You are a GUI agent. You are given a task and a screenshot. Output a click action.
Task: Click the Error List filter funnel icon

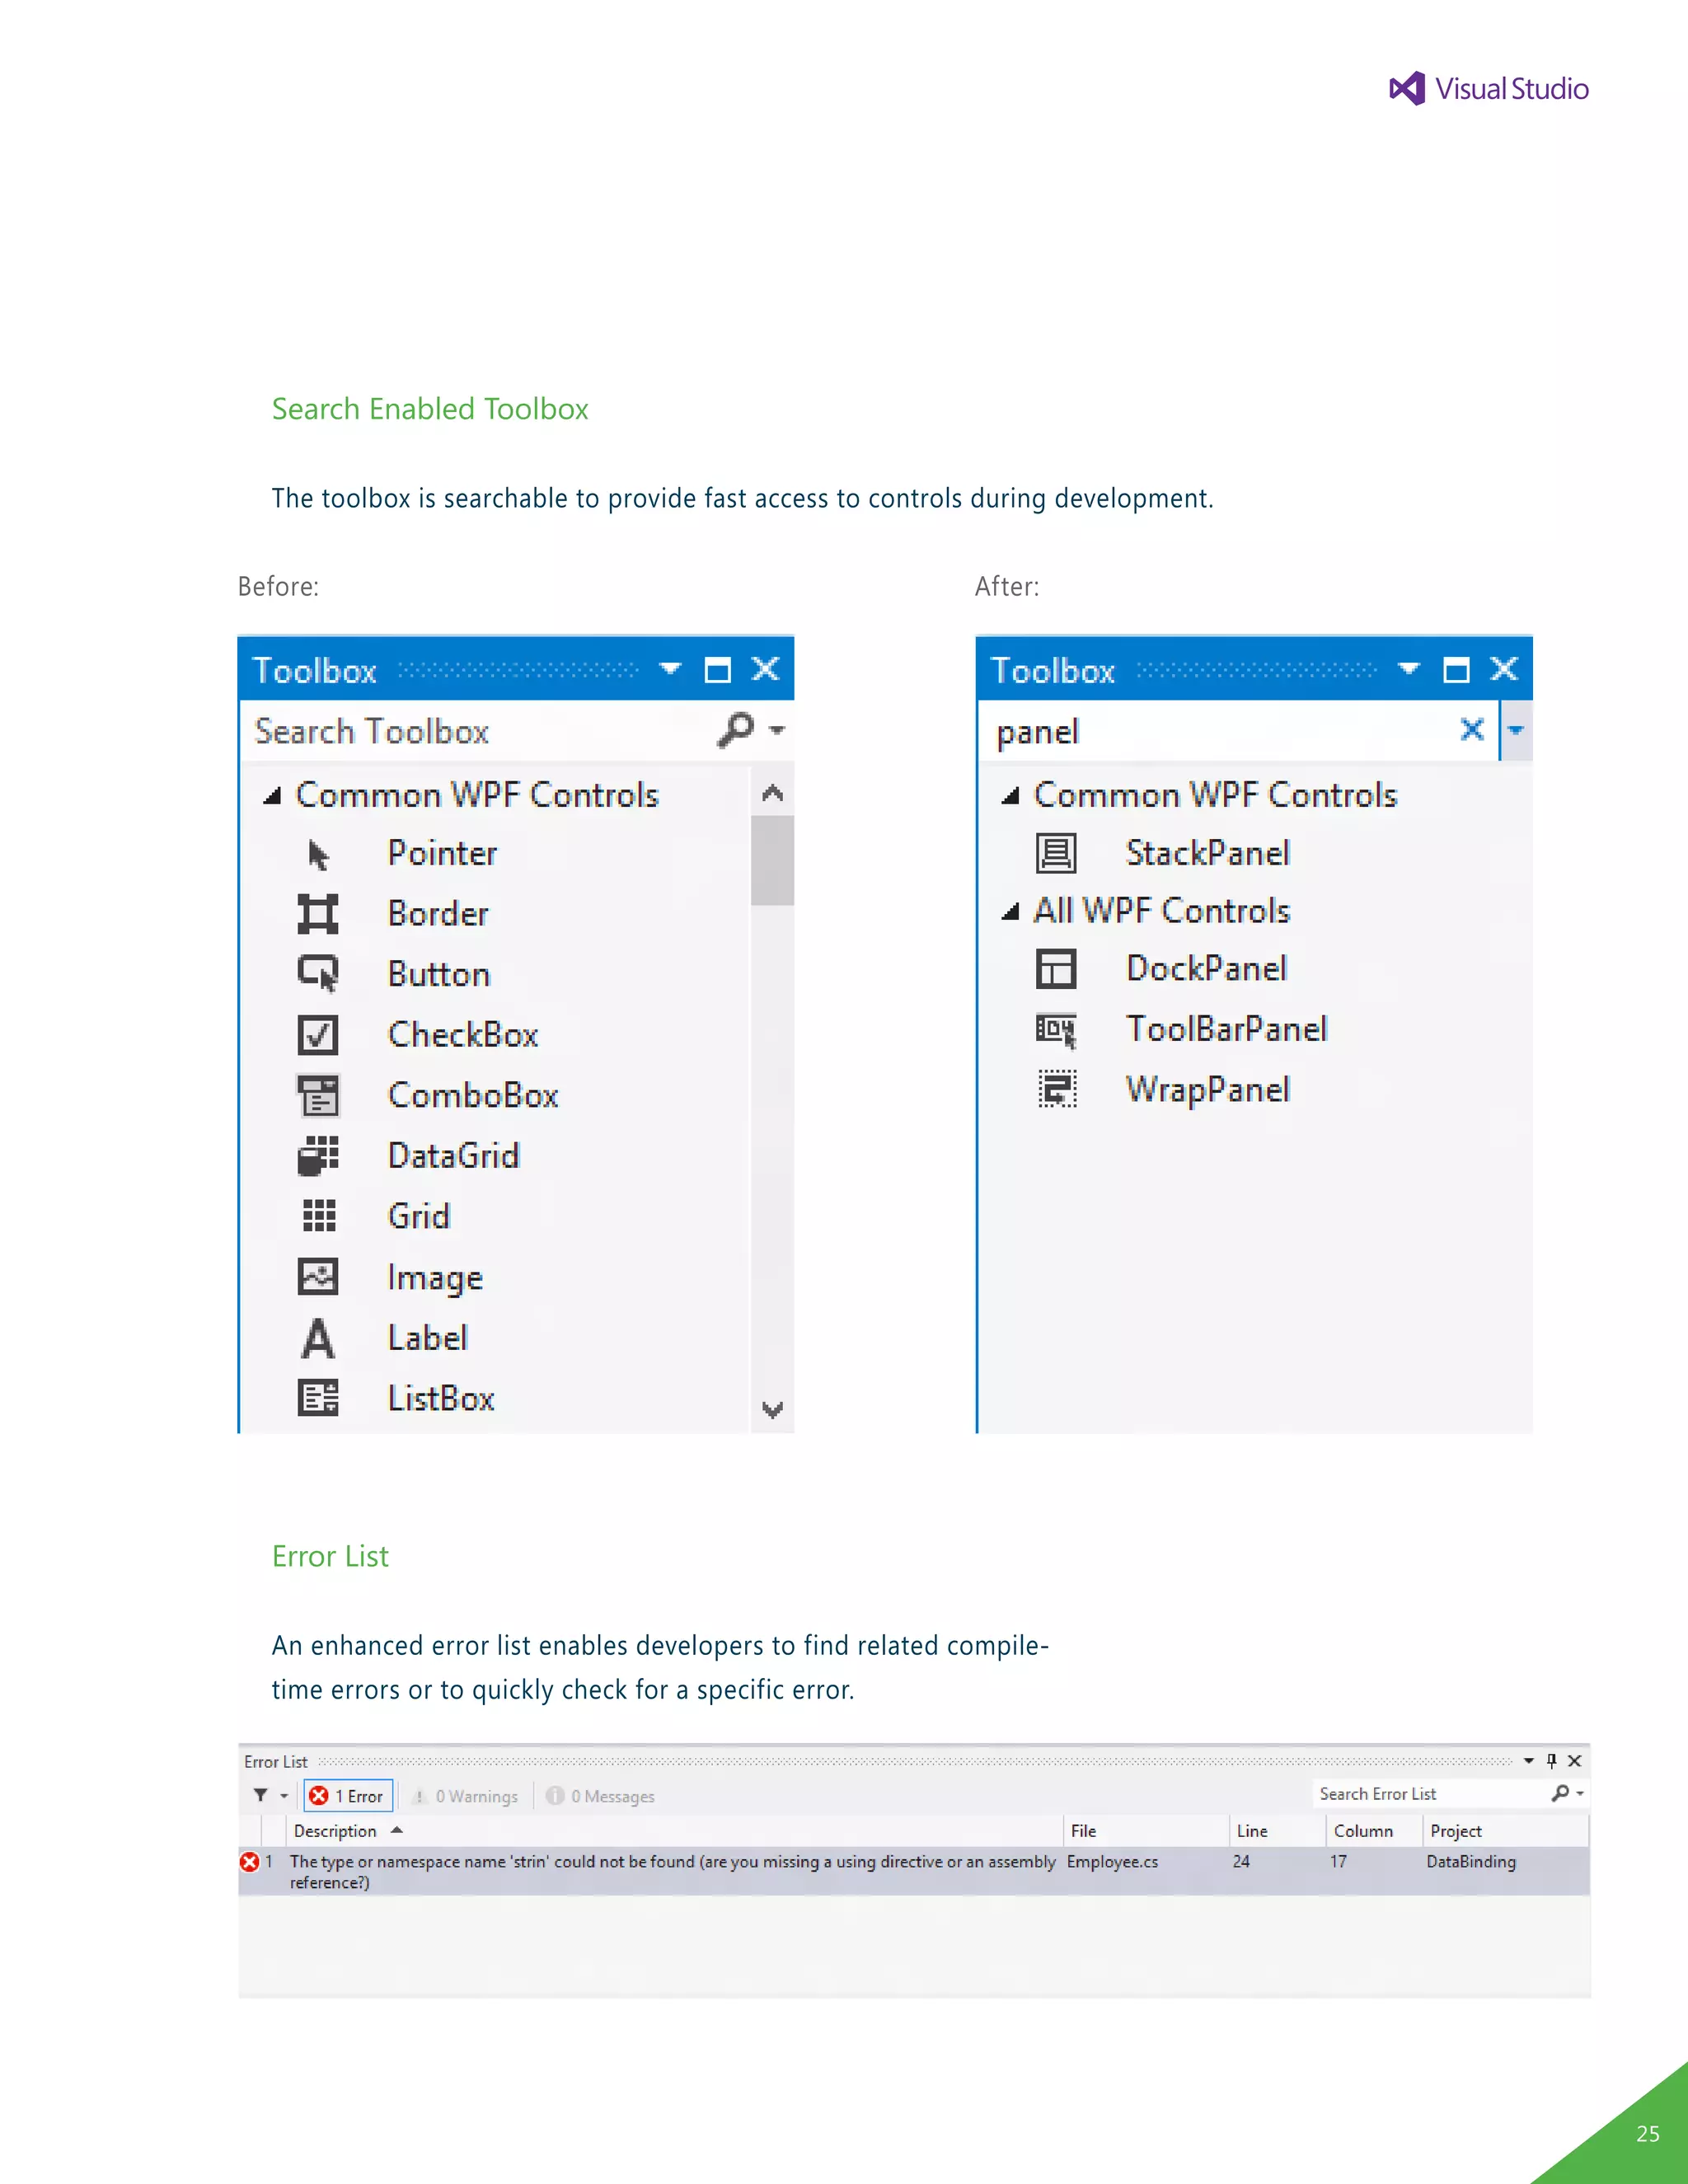coord(260,1795)
